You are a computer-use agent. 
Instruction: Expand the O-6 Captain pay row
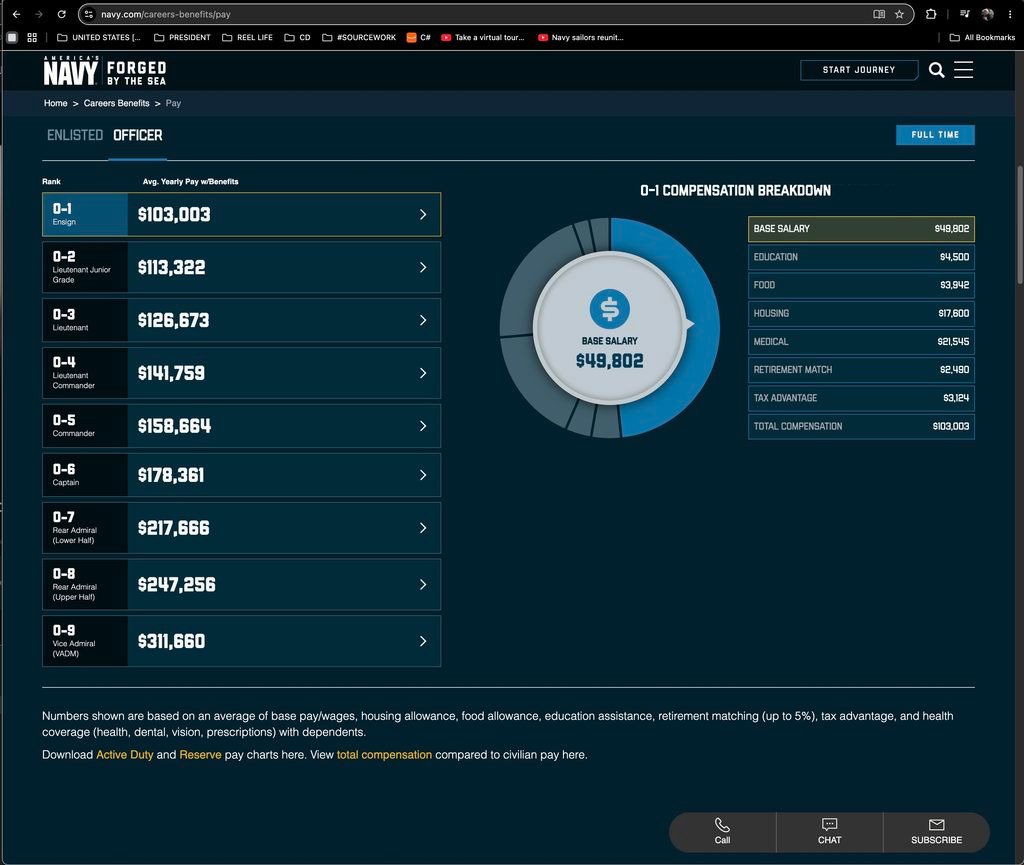tap(242, 475)
